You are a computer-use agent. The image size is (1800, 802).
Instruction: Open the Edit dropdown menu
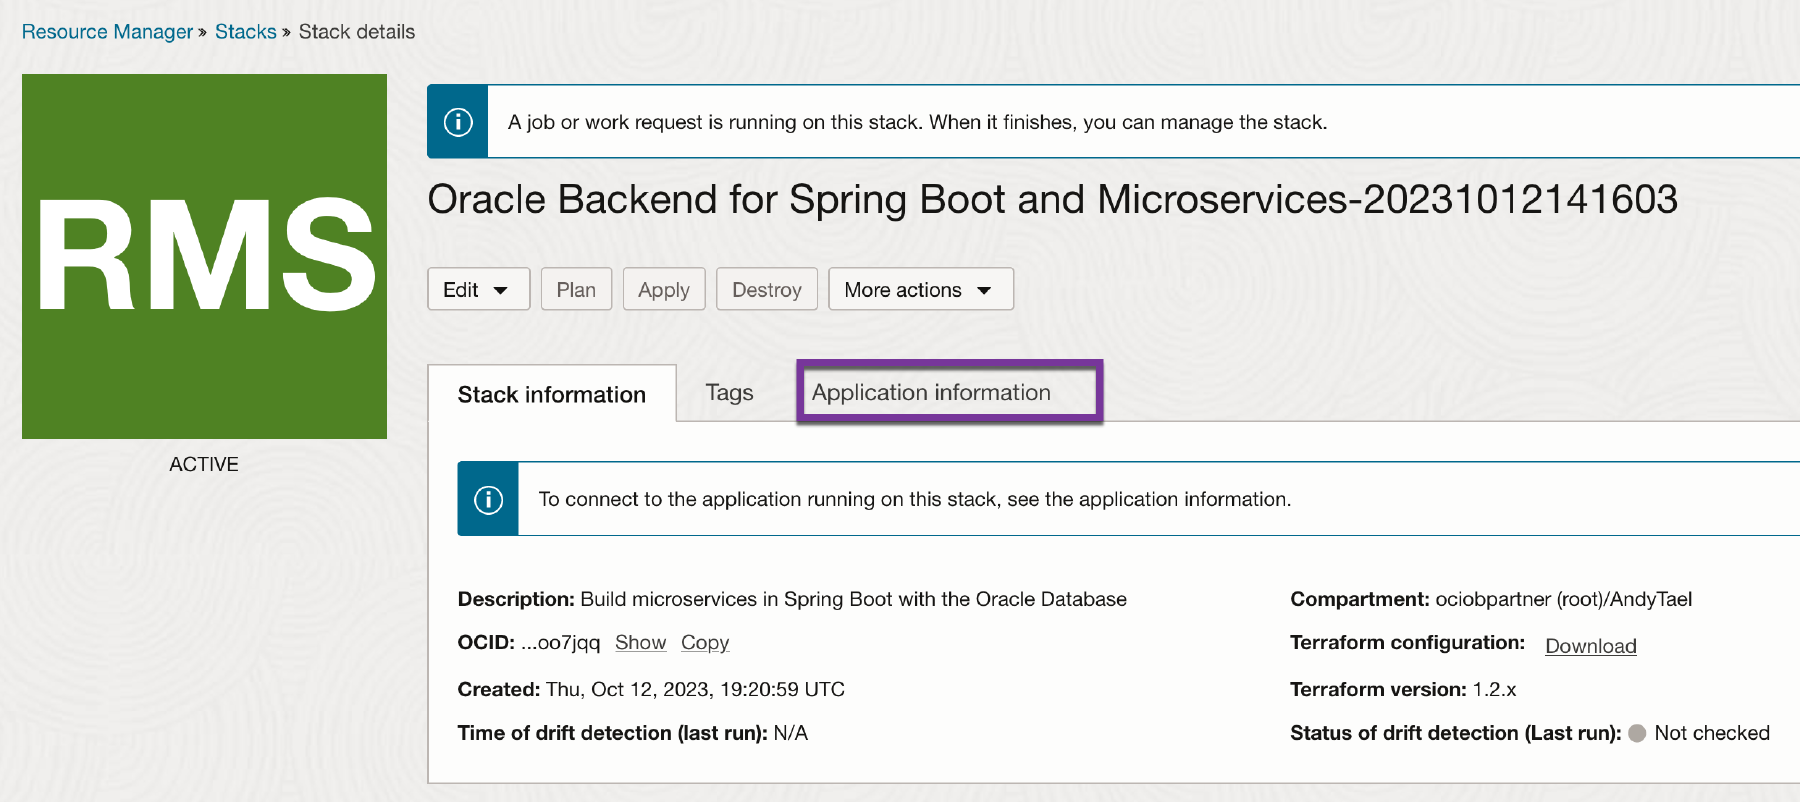[x=478, y=289]
